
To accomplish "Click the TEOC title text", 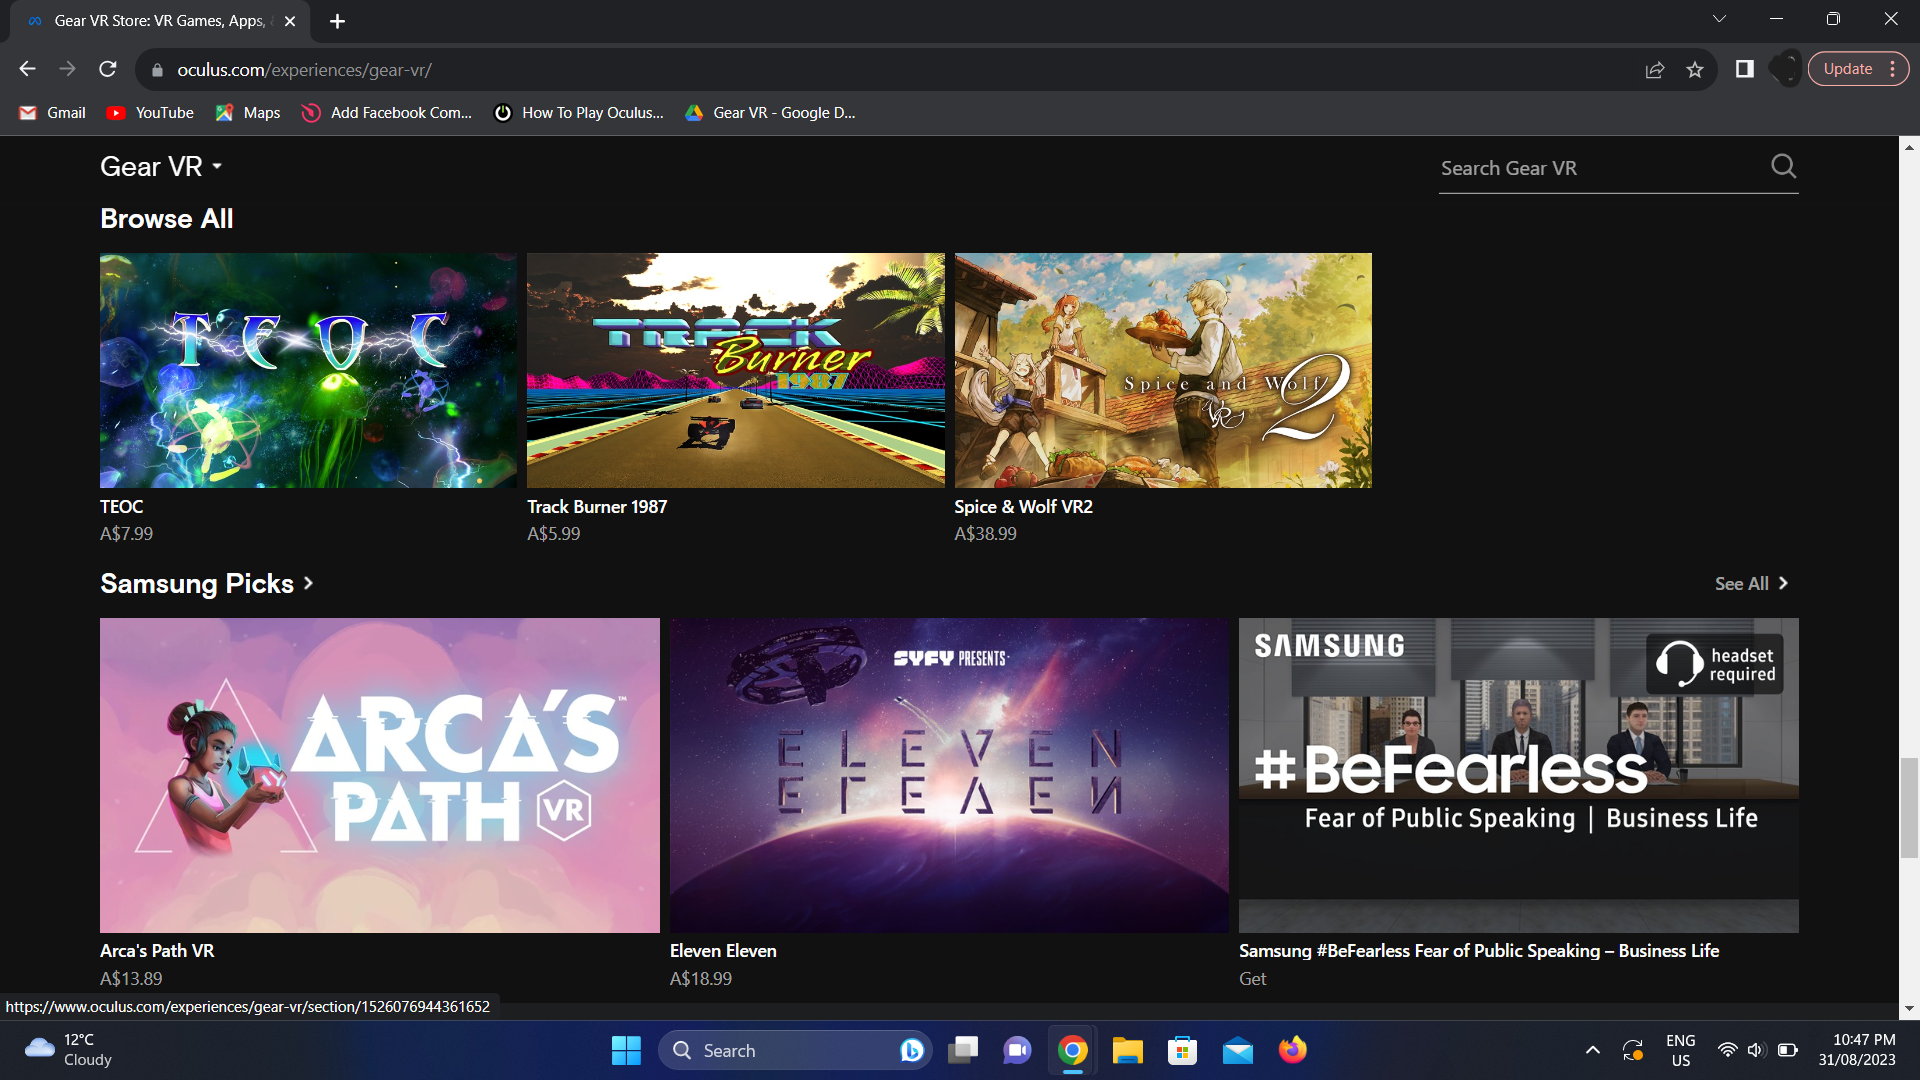I will pos(122,507).
